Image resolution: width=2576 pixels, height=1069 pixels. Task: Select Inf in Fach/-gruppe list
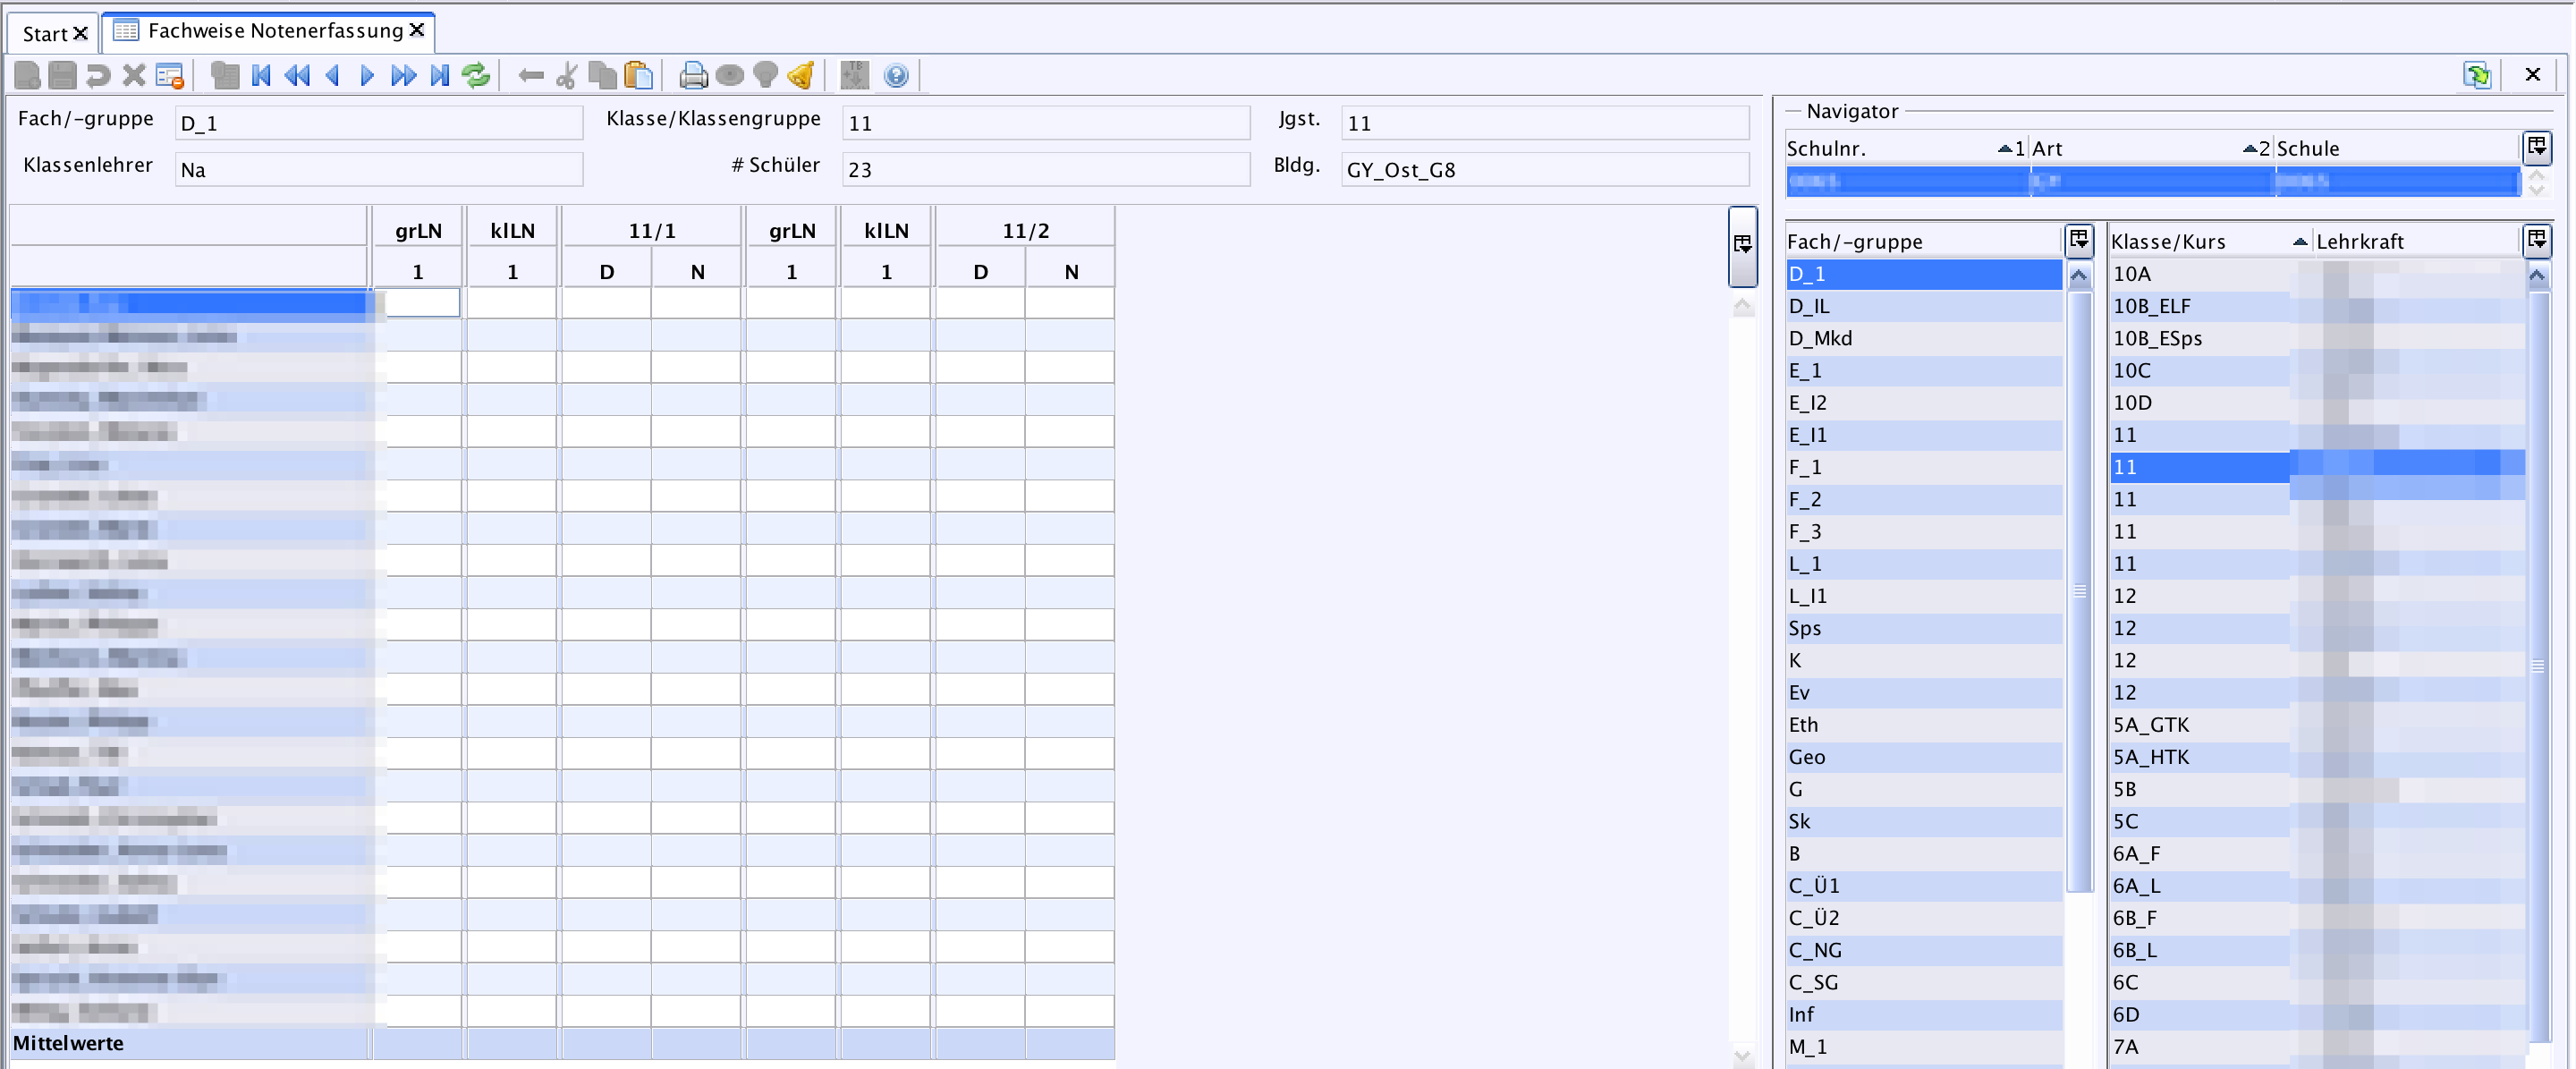(x=1923, y=1014)
